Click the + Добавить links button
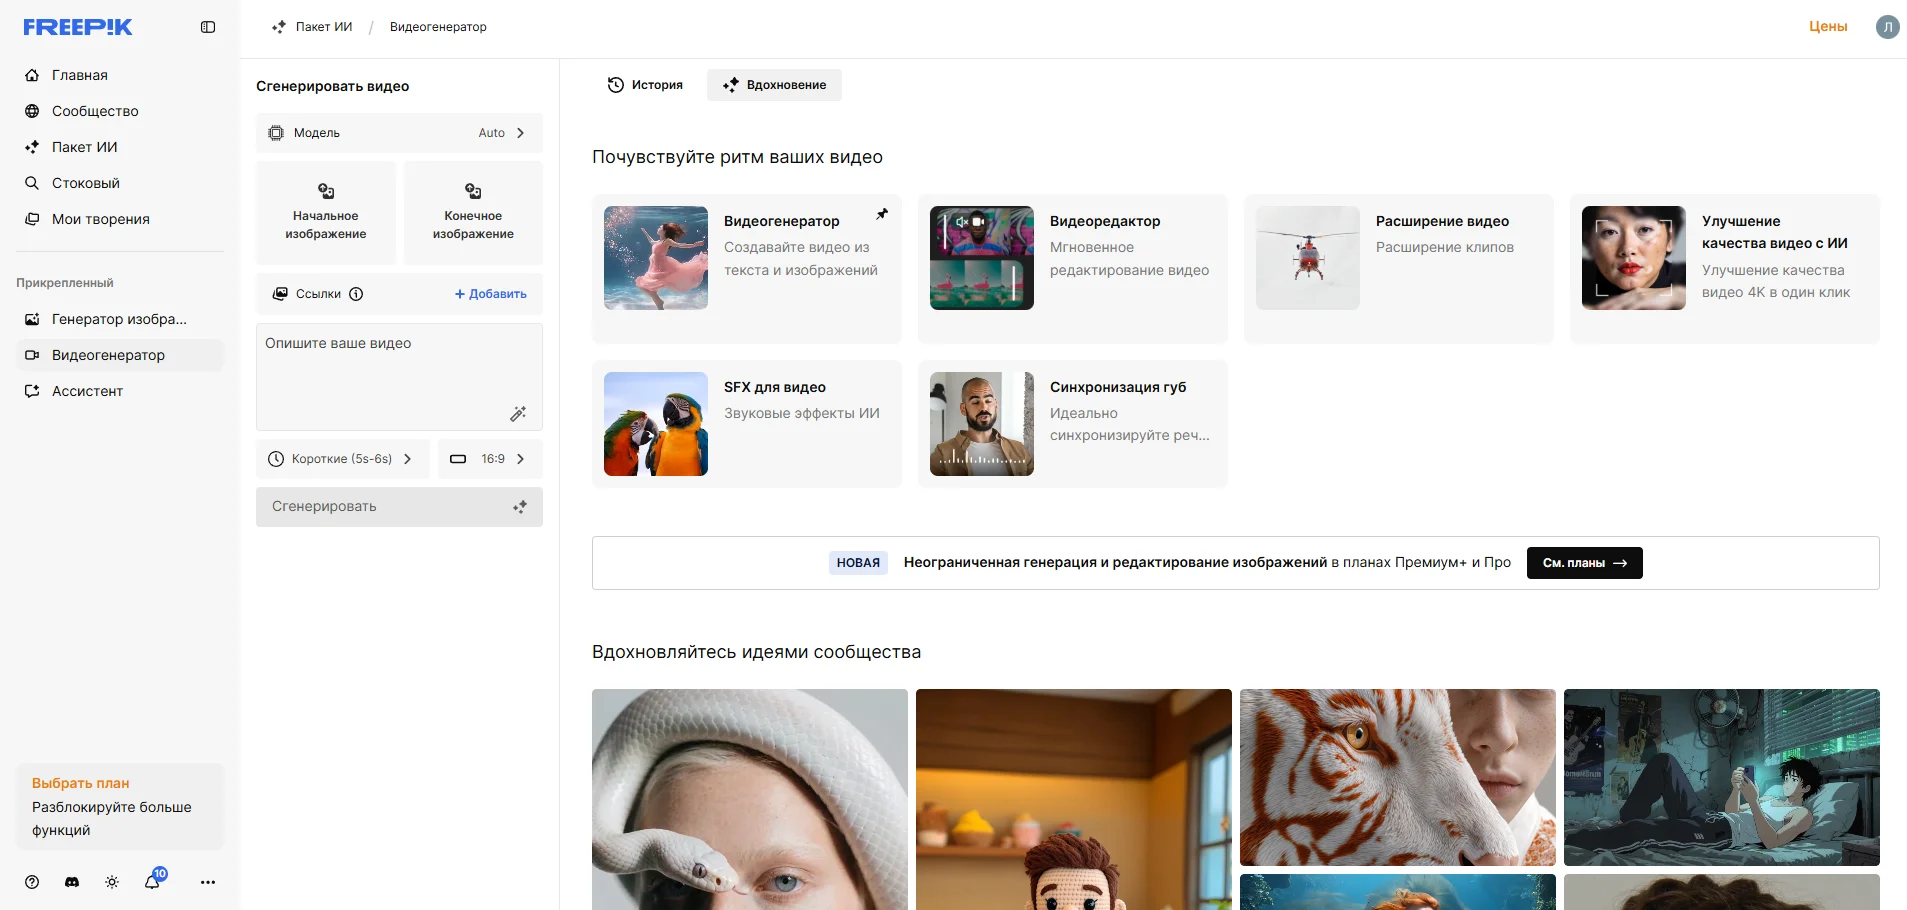Screen dimensions: 1907x910 point(490,294)
